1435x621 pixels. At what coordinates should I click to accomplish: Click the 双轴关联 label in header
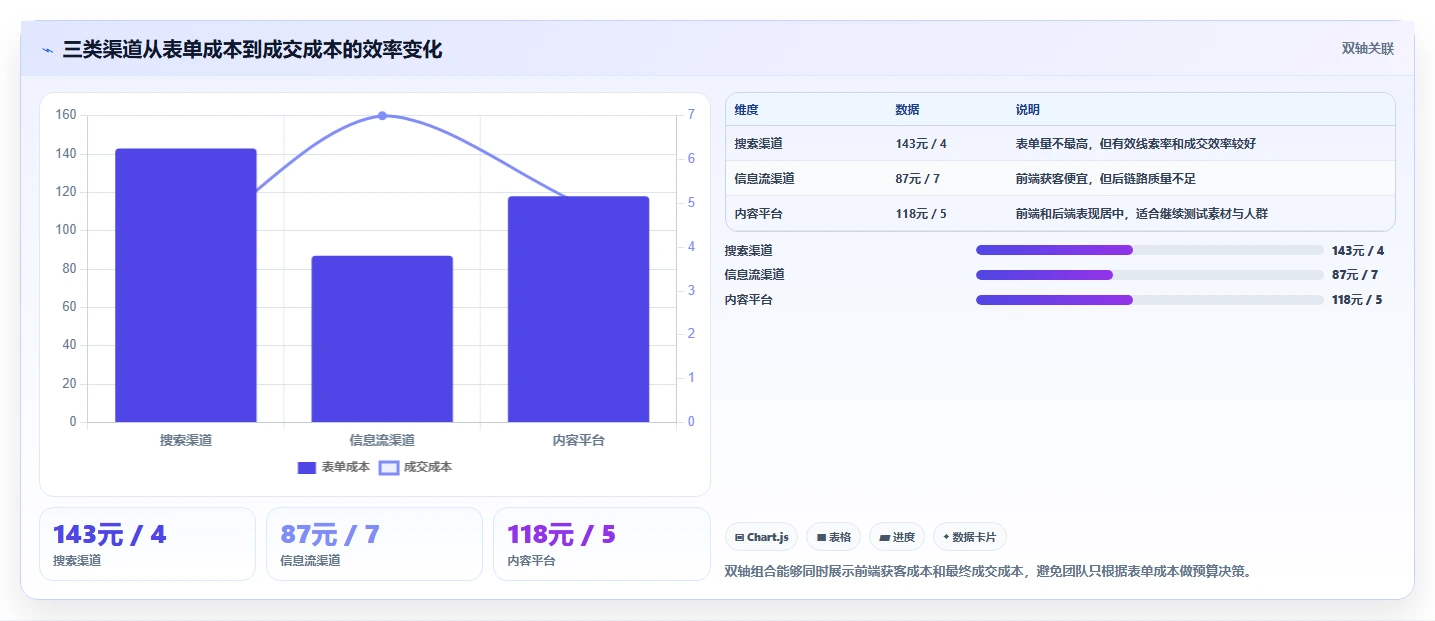tap(1367, 49)
